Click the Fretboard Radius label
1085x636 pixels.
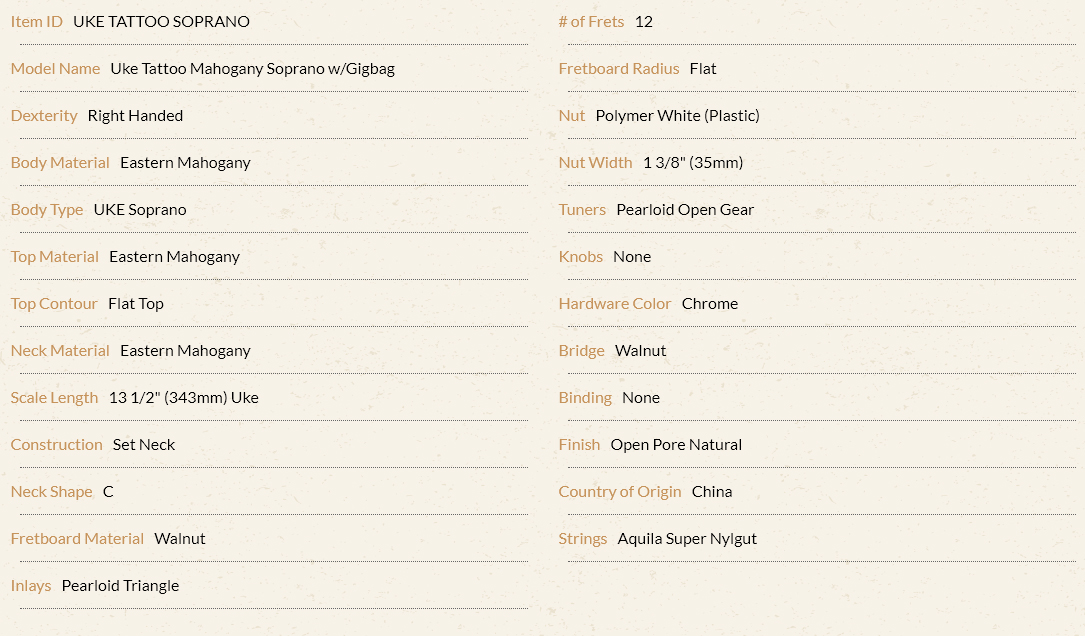tap(619, 69)
